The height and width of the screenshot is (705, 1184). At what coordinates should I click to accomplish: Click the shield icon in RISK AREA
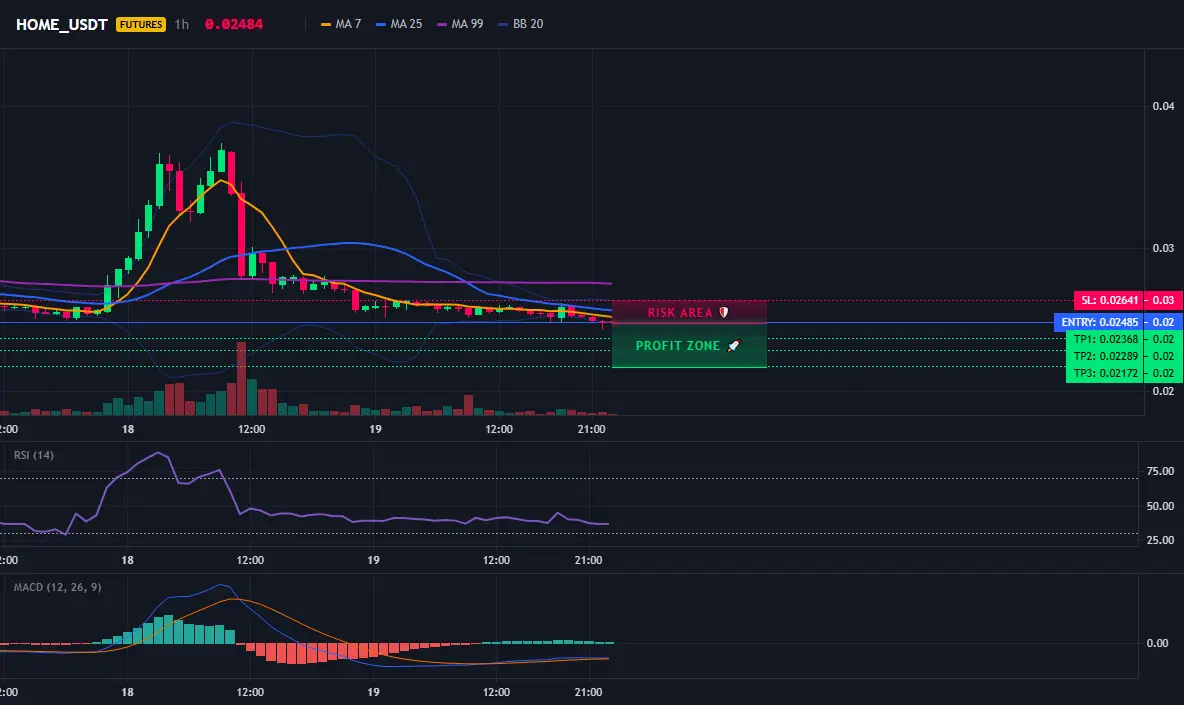click(723, 312)
